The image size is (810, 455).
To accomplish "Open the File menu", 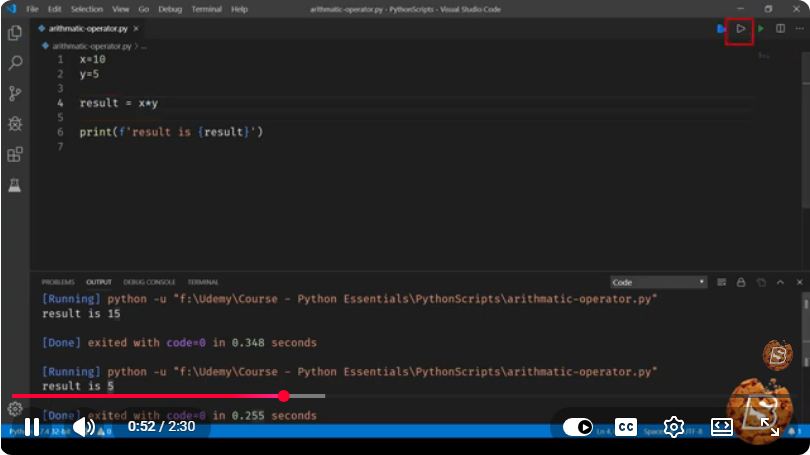I will click(x=32, y=9).
